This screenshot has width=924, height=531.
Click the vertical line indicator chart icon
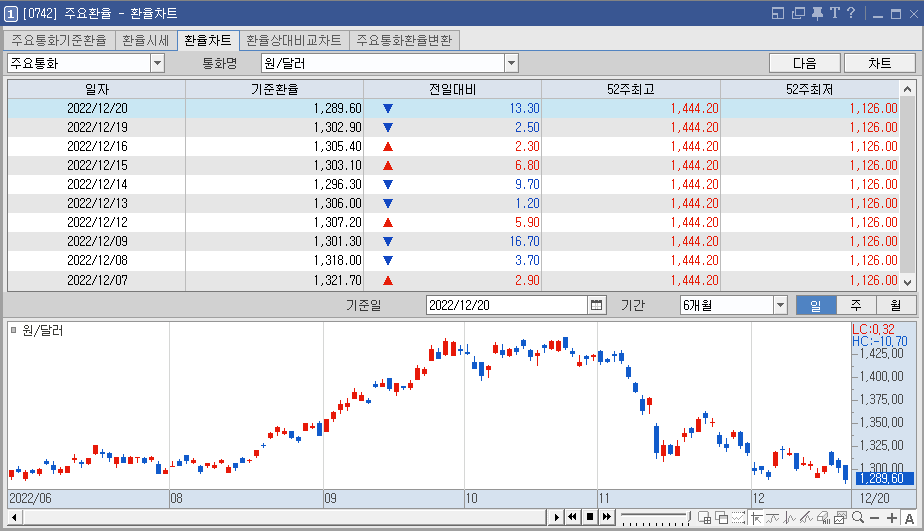tap(790, 517)
